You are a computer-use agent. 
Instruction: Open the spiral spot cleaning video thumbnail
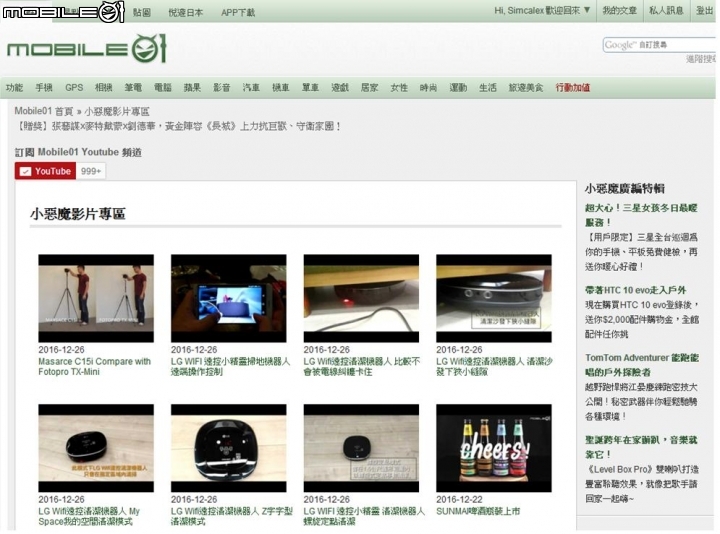361,448
